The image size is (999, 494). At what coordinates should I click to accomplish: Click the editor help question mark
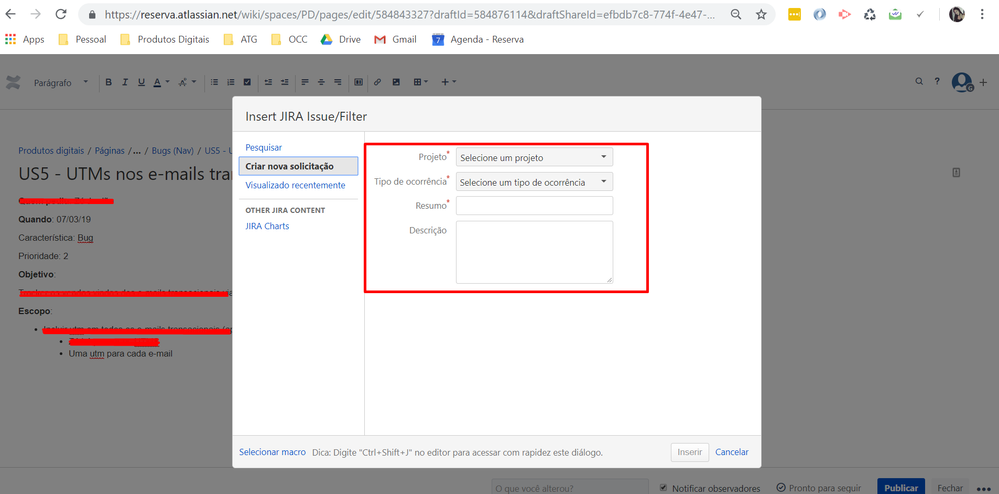[937, 82]
